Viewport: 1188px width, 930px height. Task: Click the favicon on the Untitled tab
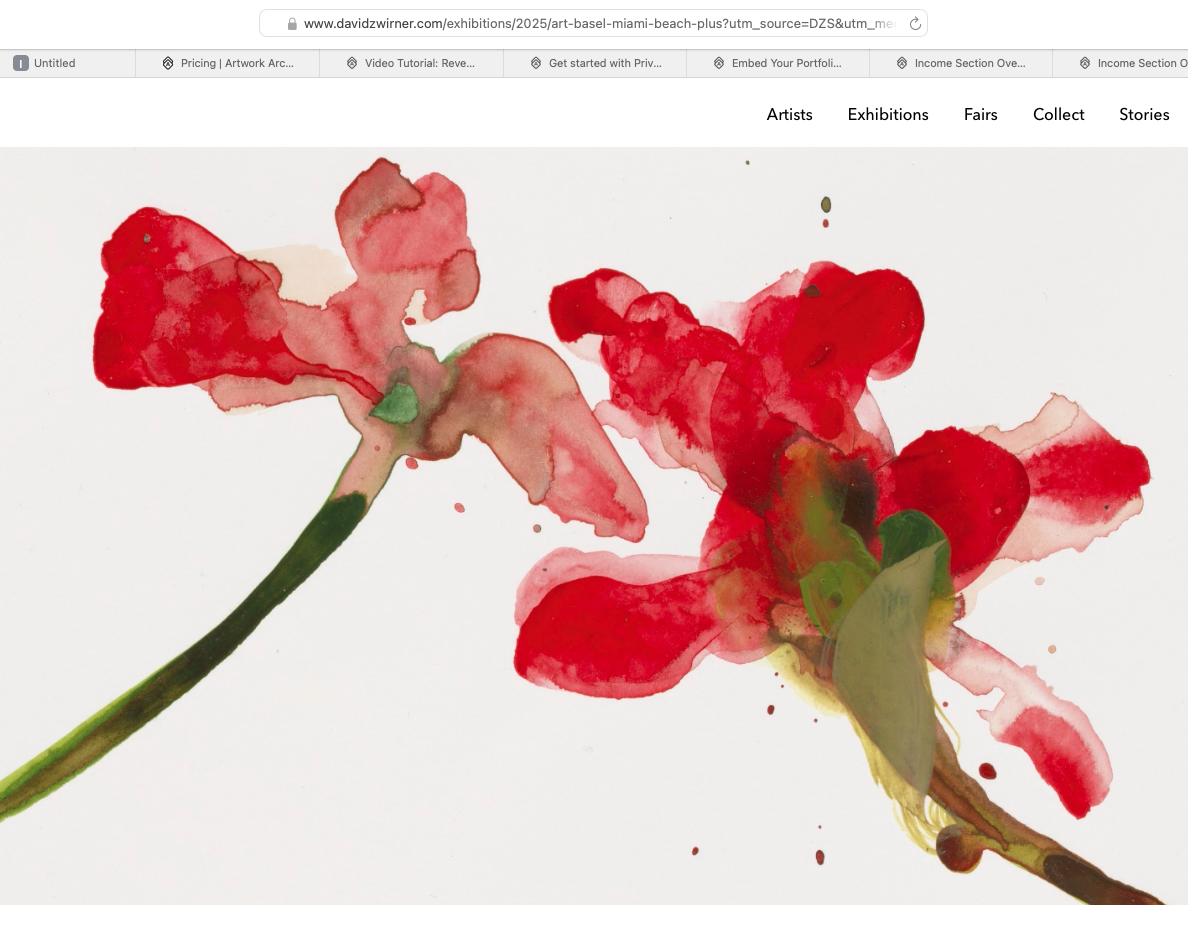coord(21,63)
